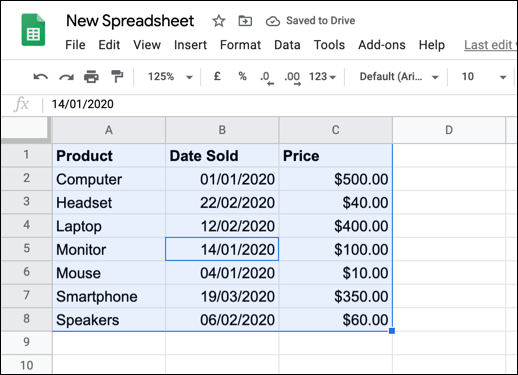Format as percent with % button

click(x=242, y=76)
